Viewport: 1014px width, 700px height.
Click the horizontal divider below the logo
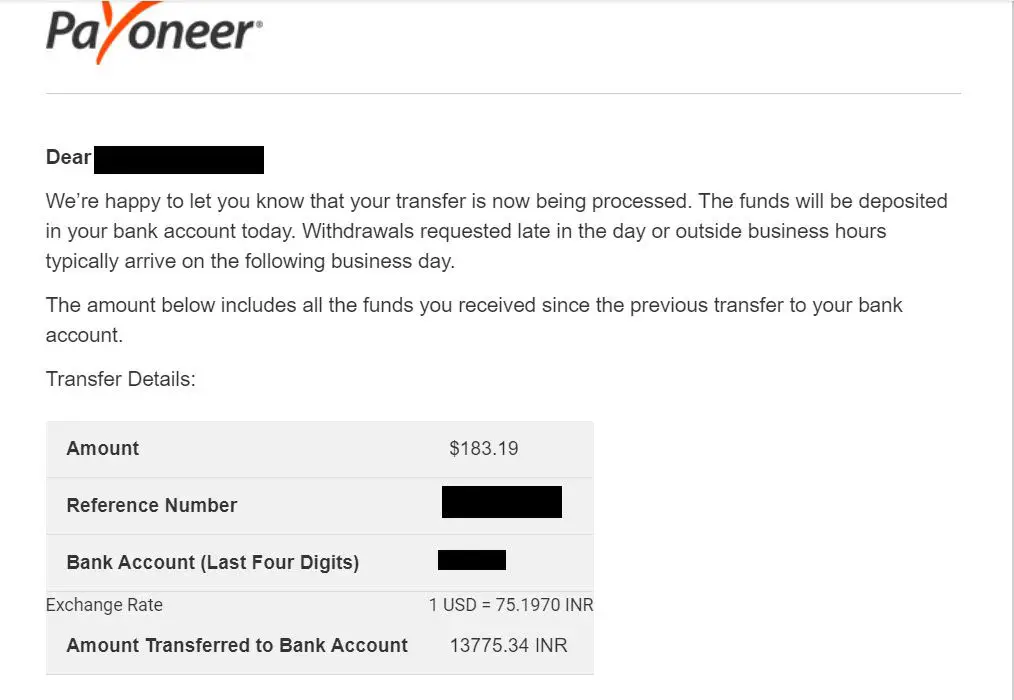tap(503, 93)
